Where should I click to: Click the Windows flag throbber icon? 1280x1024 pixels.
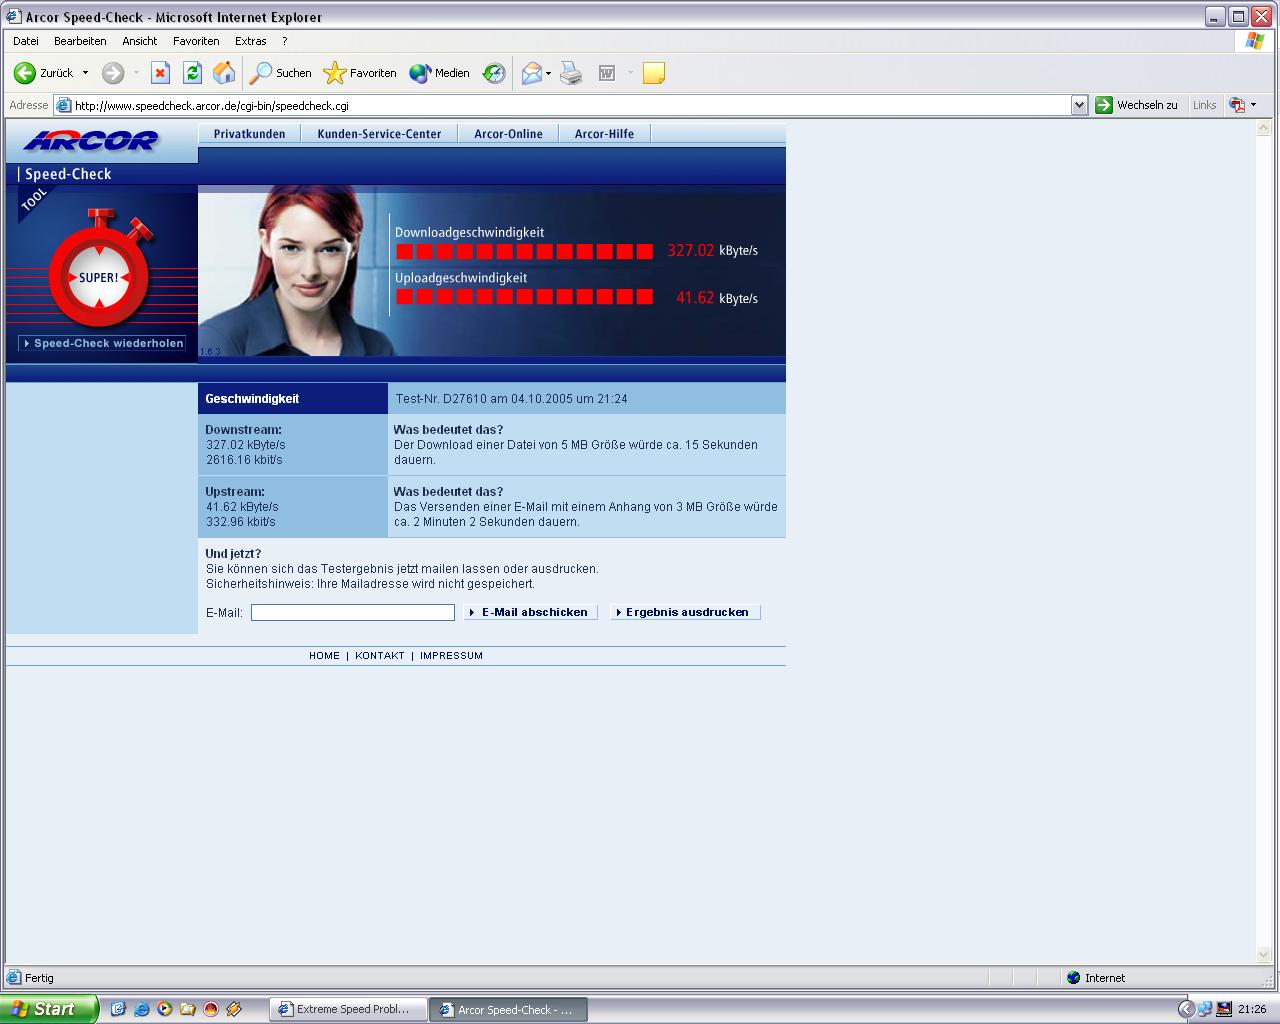[1254, 41]
